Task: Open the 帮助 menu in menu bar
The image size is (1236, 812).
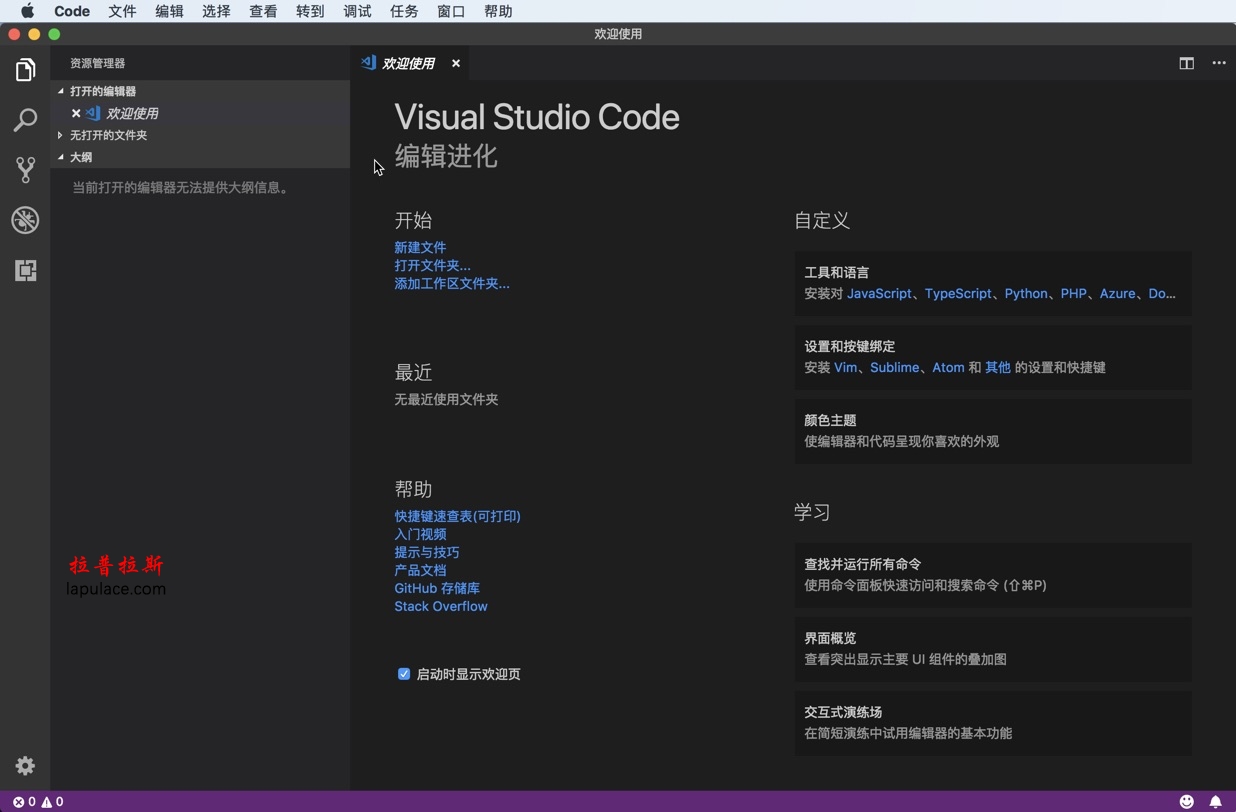Action: 498,11
